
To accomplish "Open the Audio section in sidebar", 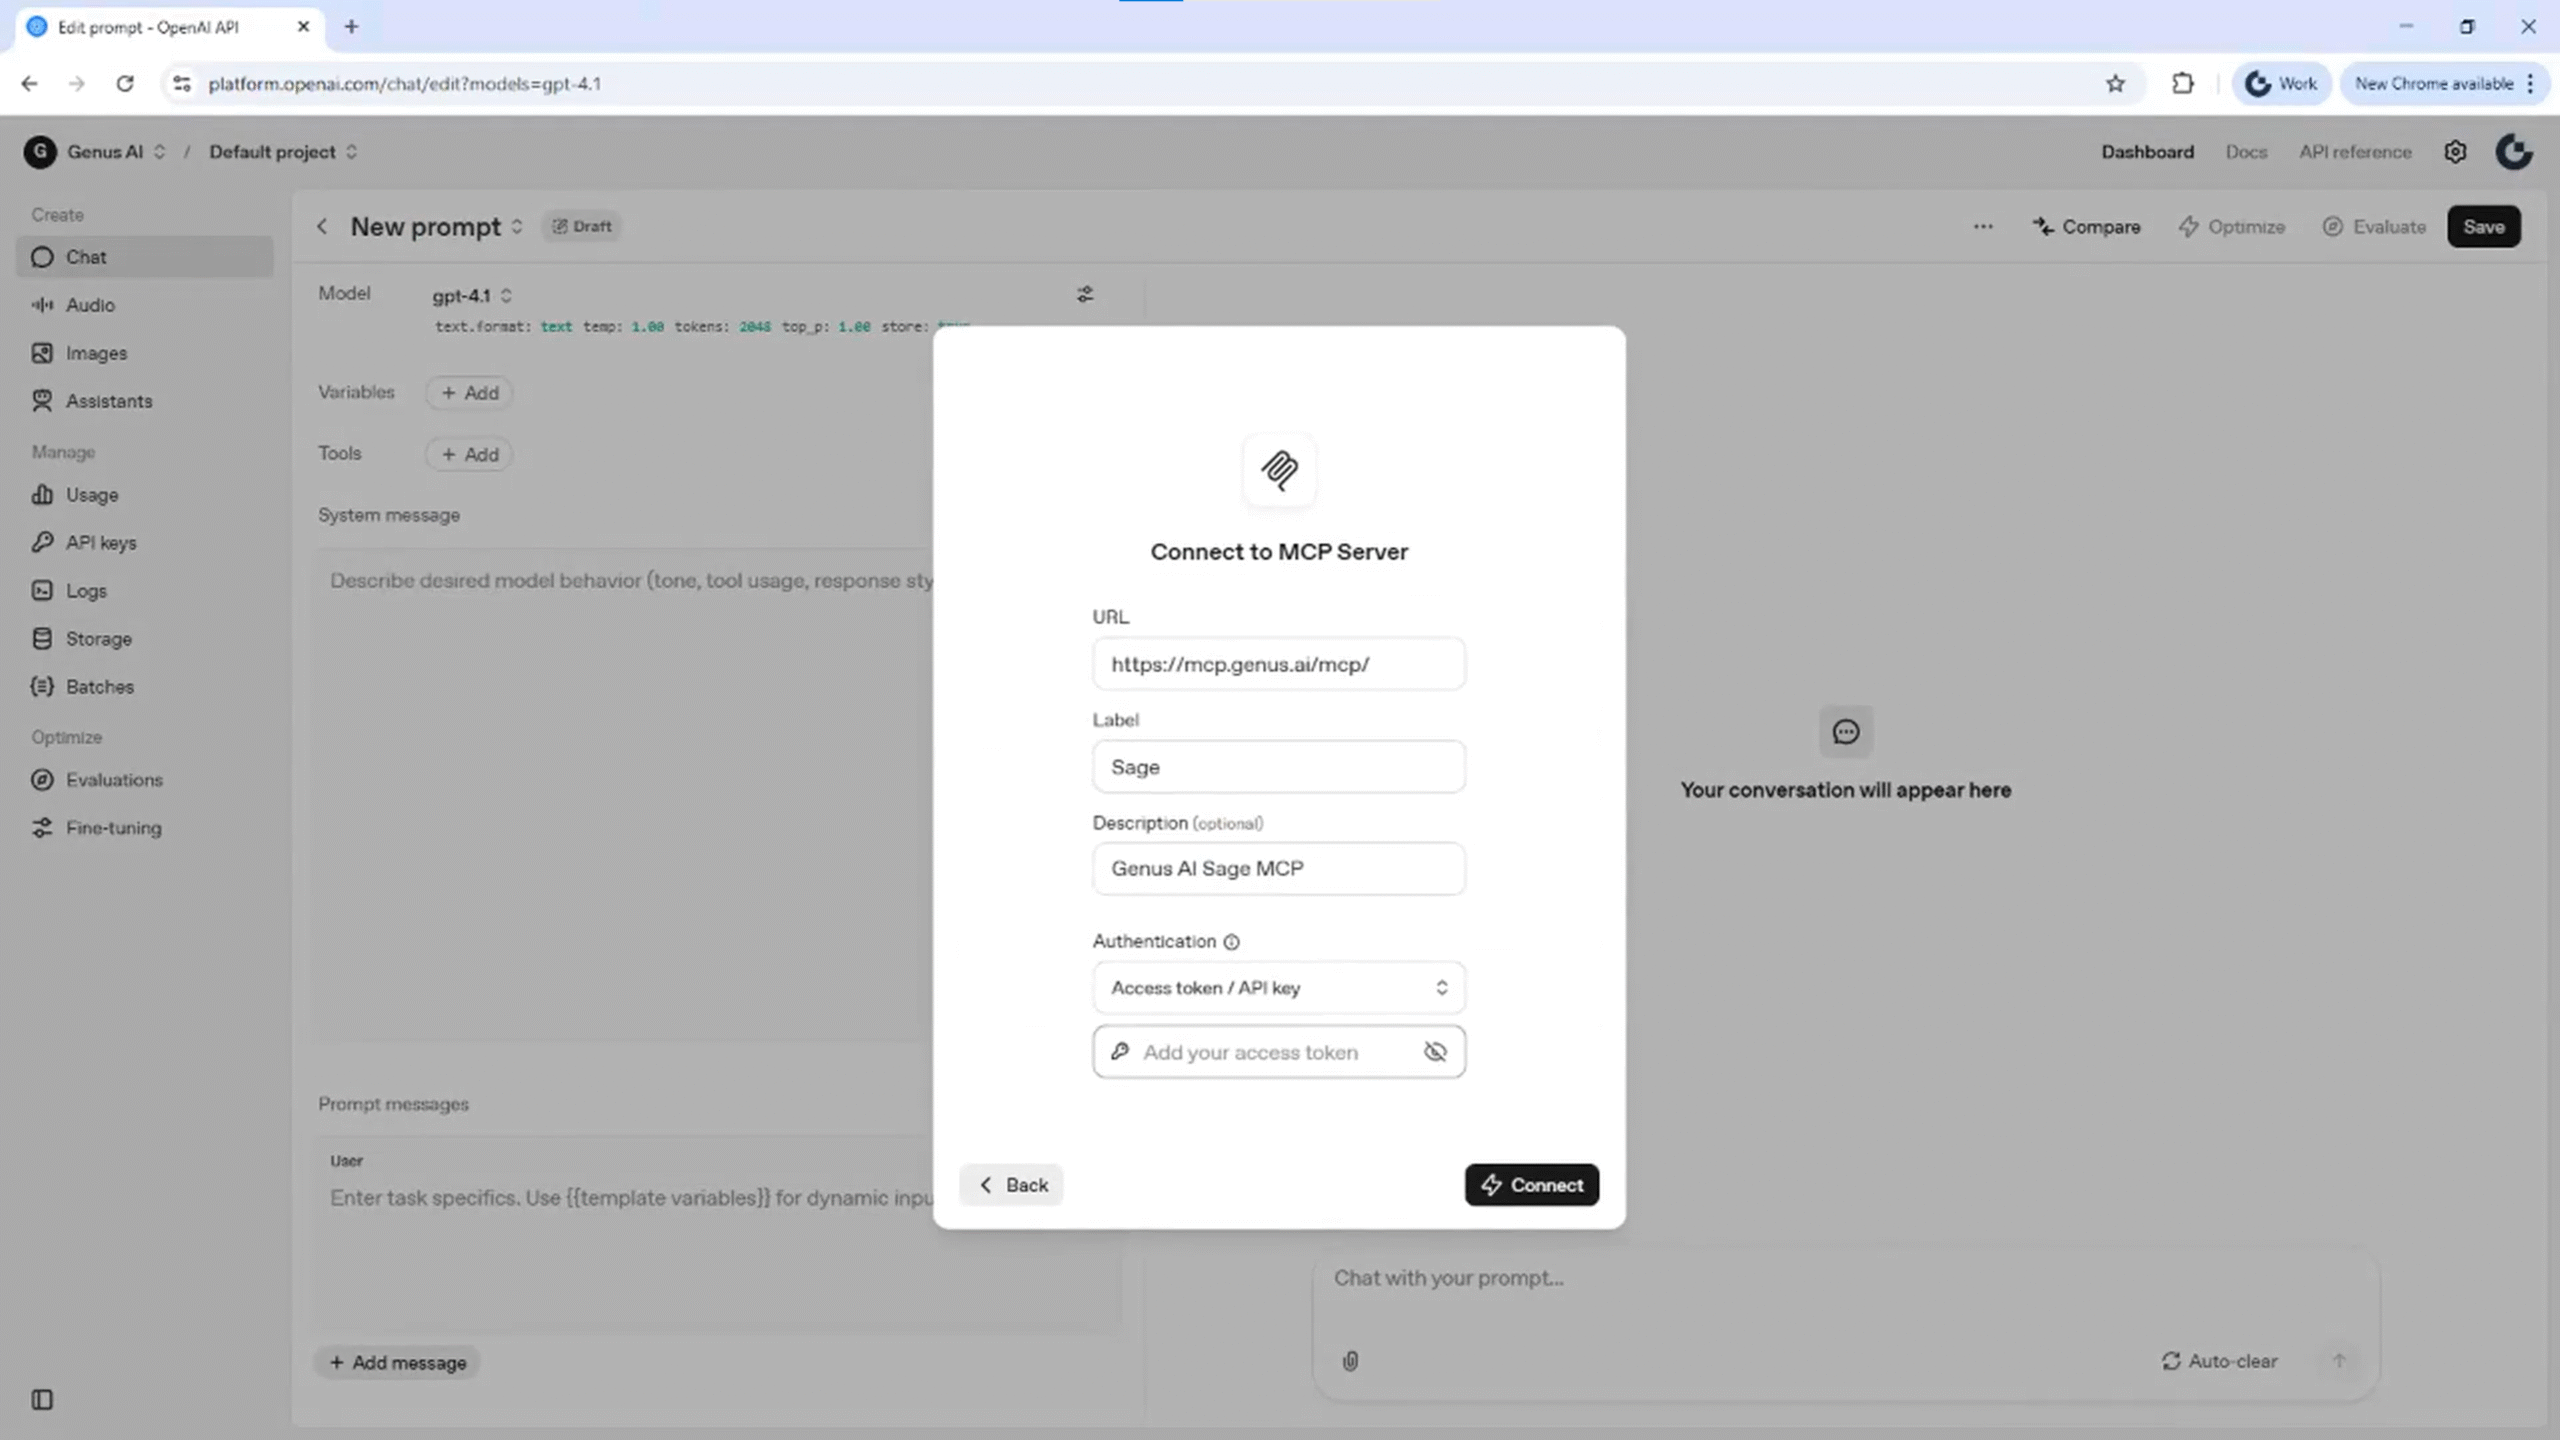I will click(x=145, y=305).
